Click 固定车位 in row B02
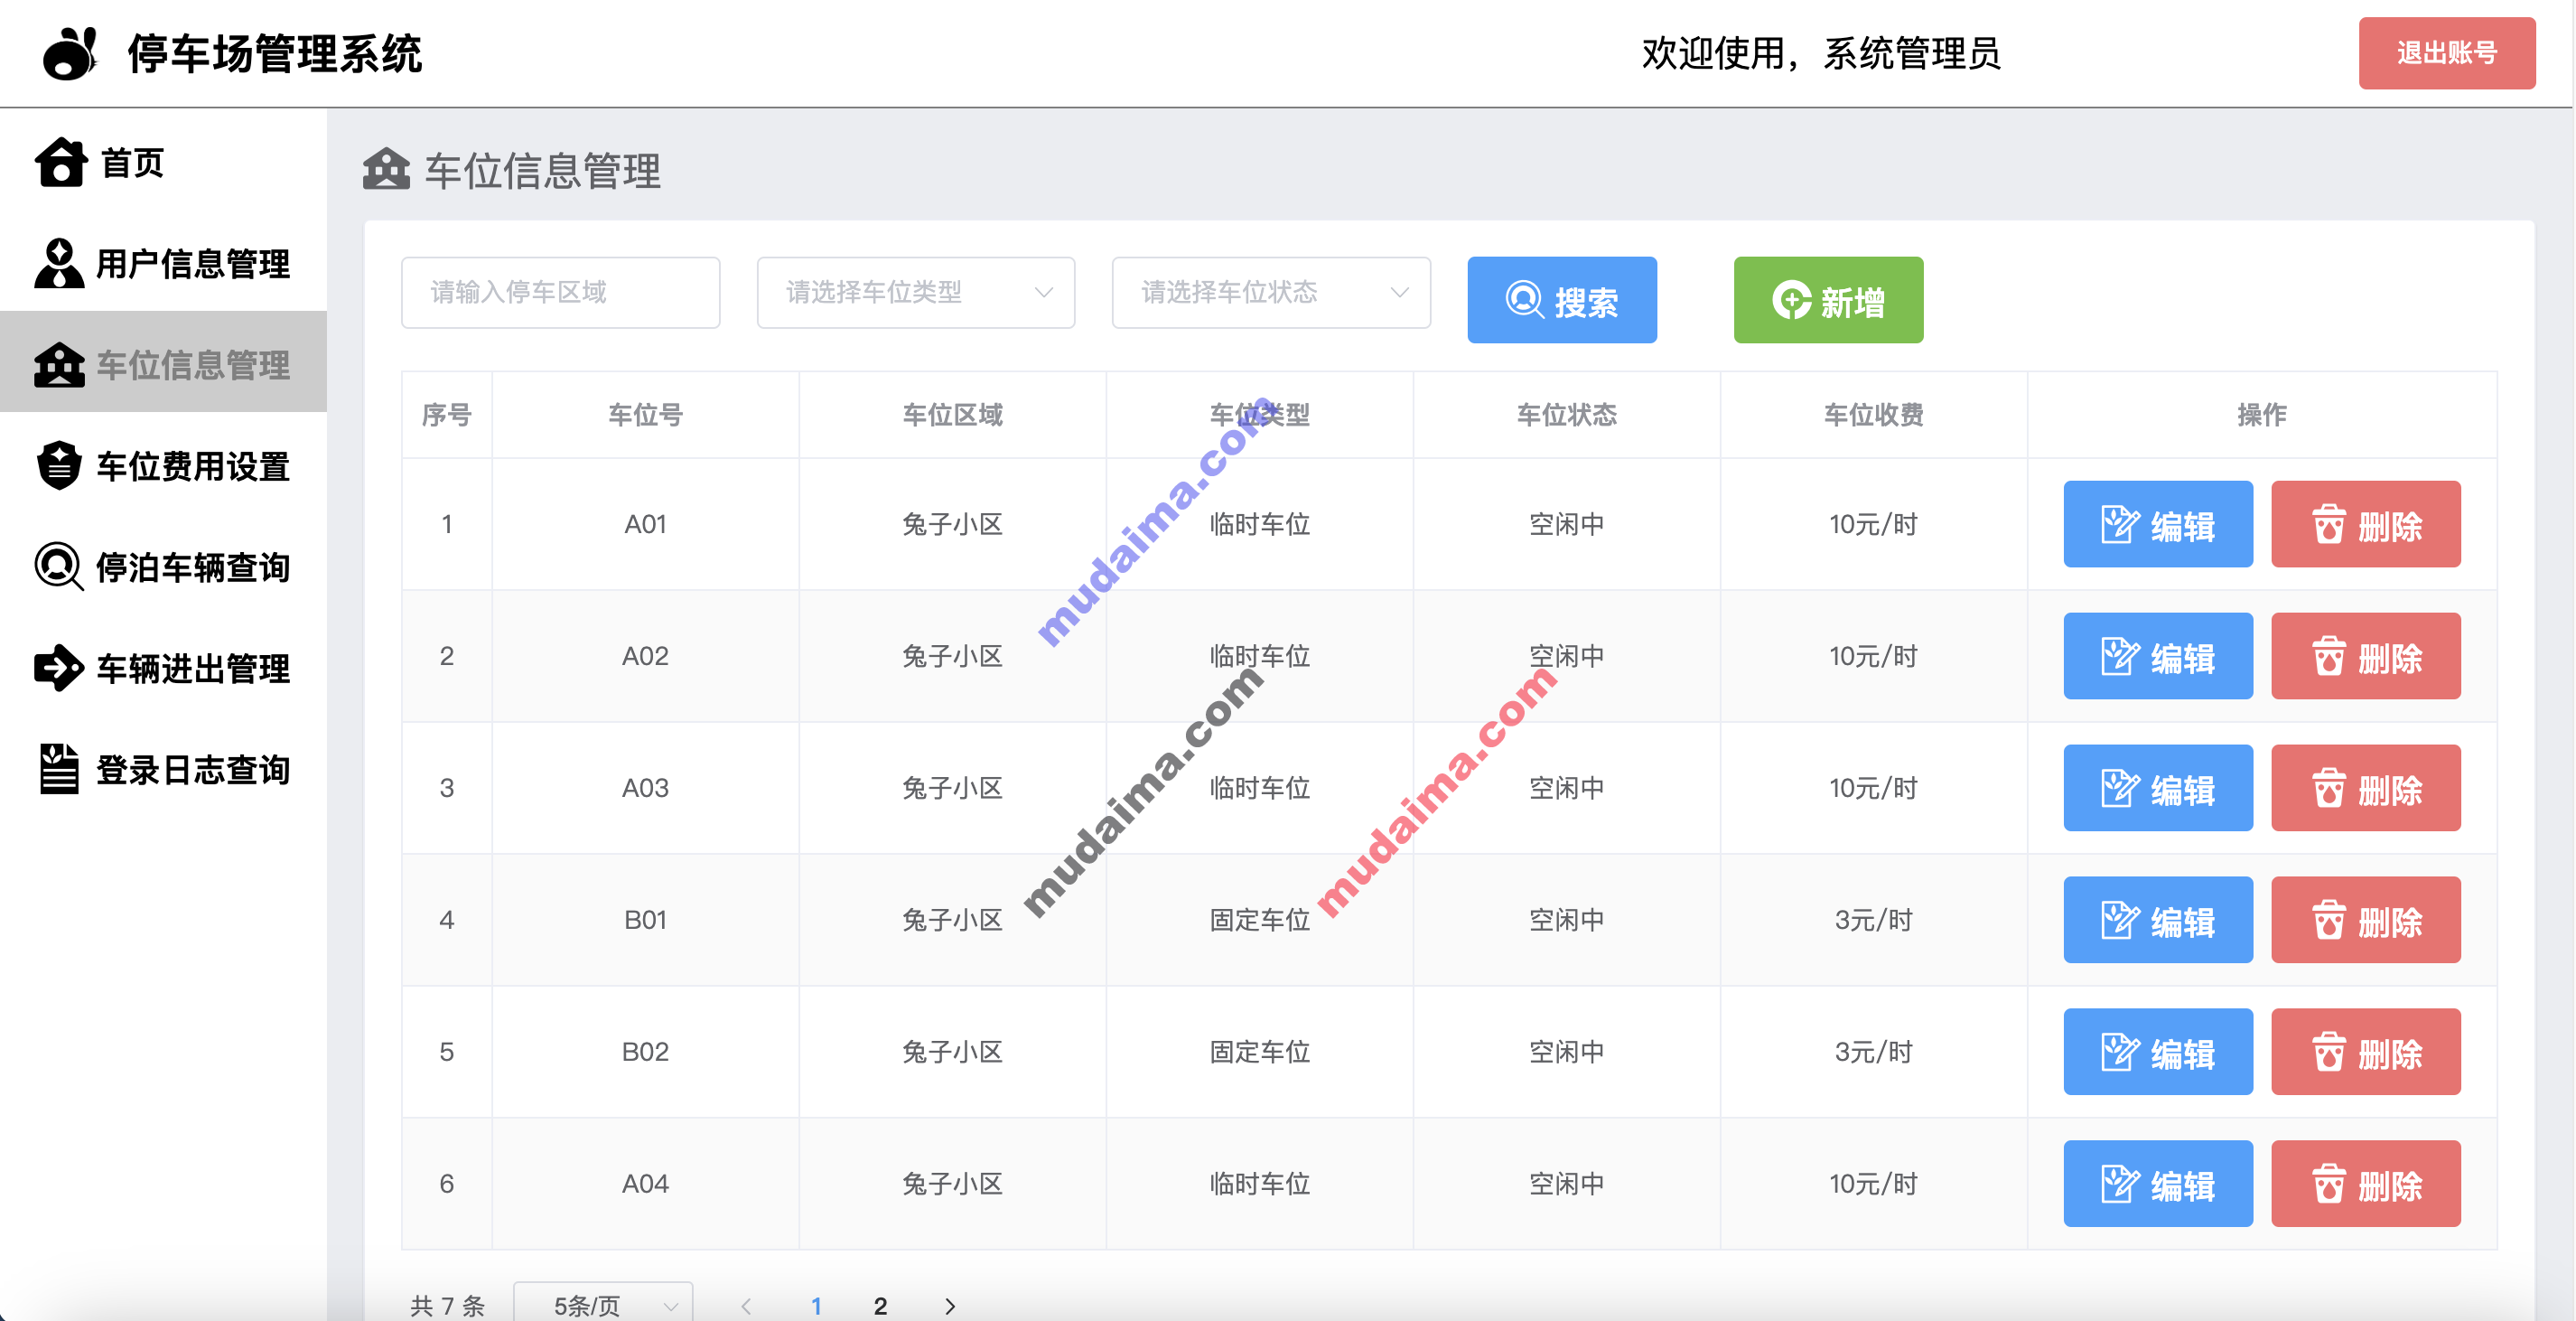This screenshot has width=2576, height=1321. click(1259, 1052)
